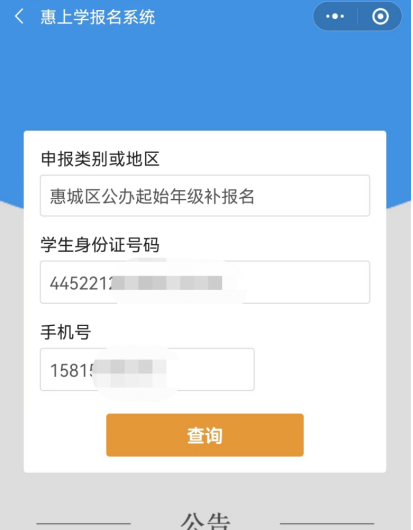Viewport: 413px width, 530px height.
Task: Select 惠城区公办起始年级补报名 text in the field
Action: [x=152, y=196]
